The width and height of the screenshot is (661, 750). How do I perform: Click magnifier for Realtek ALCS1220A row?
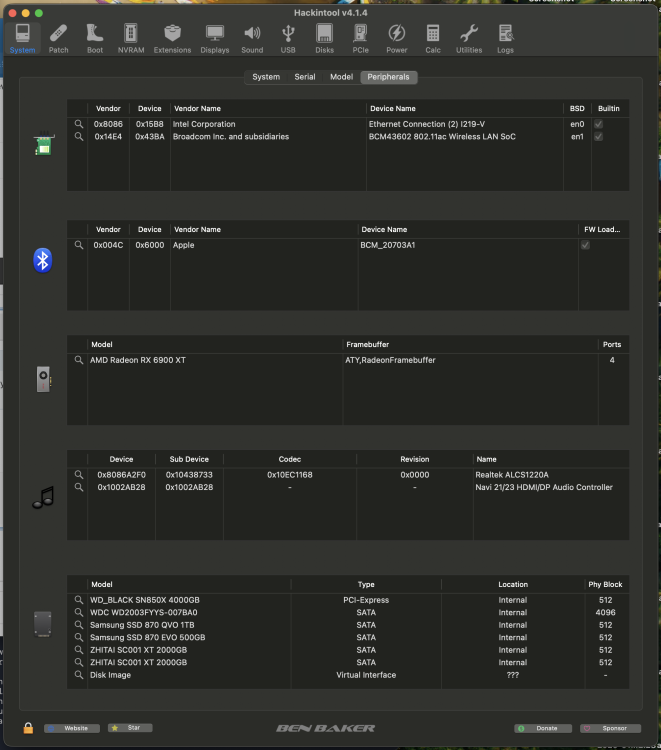click(x=79, y=474)
